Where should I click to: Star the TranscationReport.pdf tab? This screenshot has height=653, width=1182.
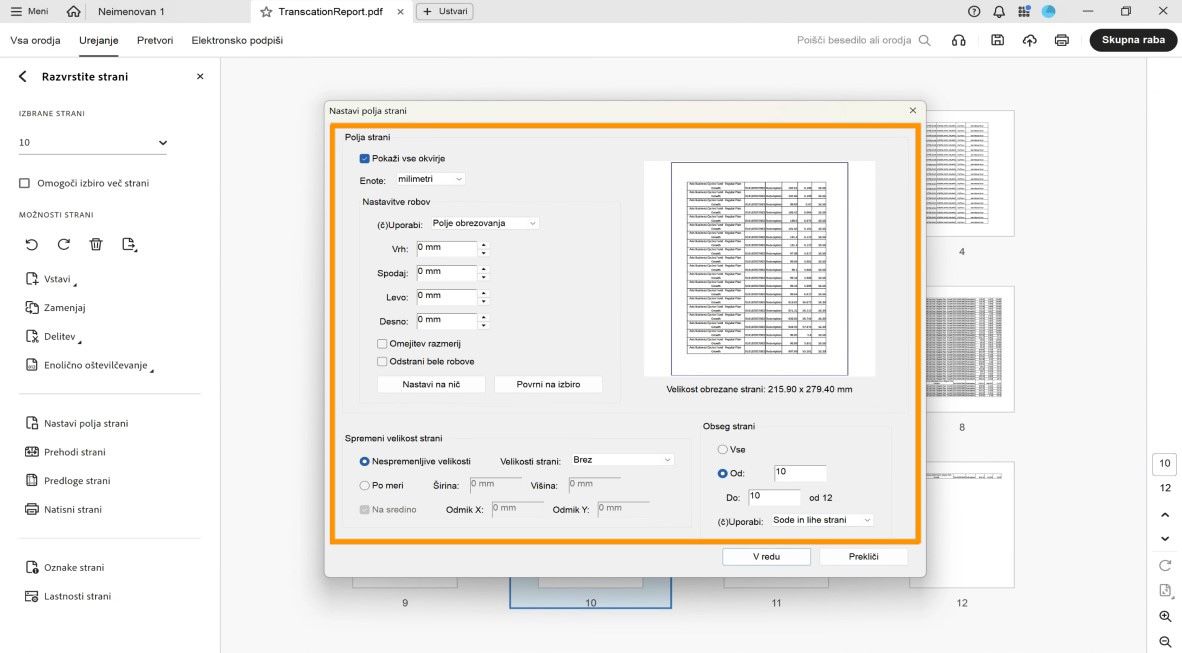pos(266,12)
